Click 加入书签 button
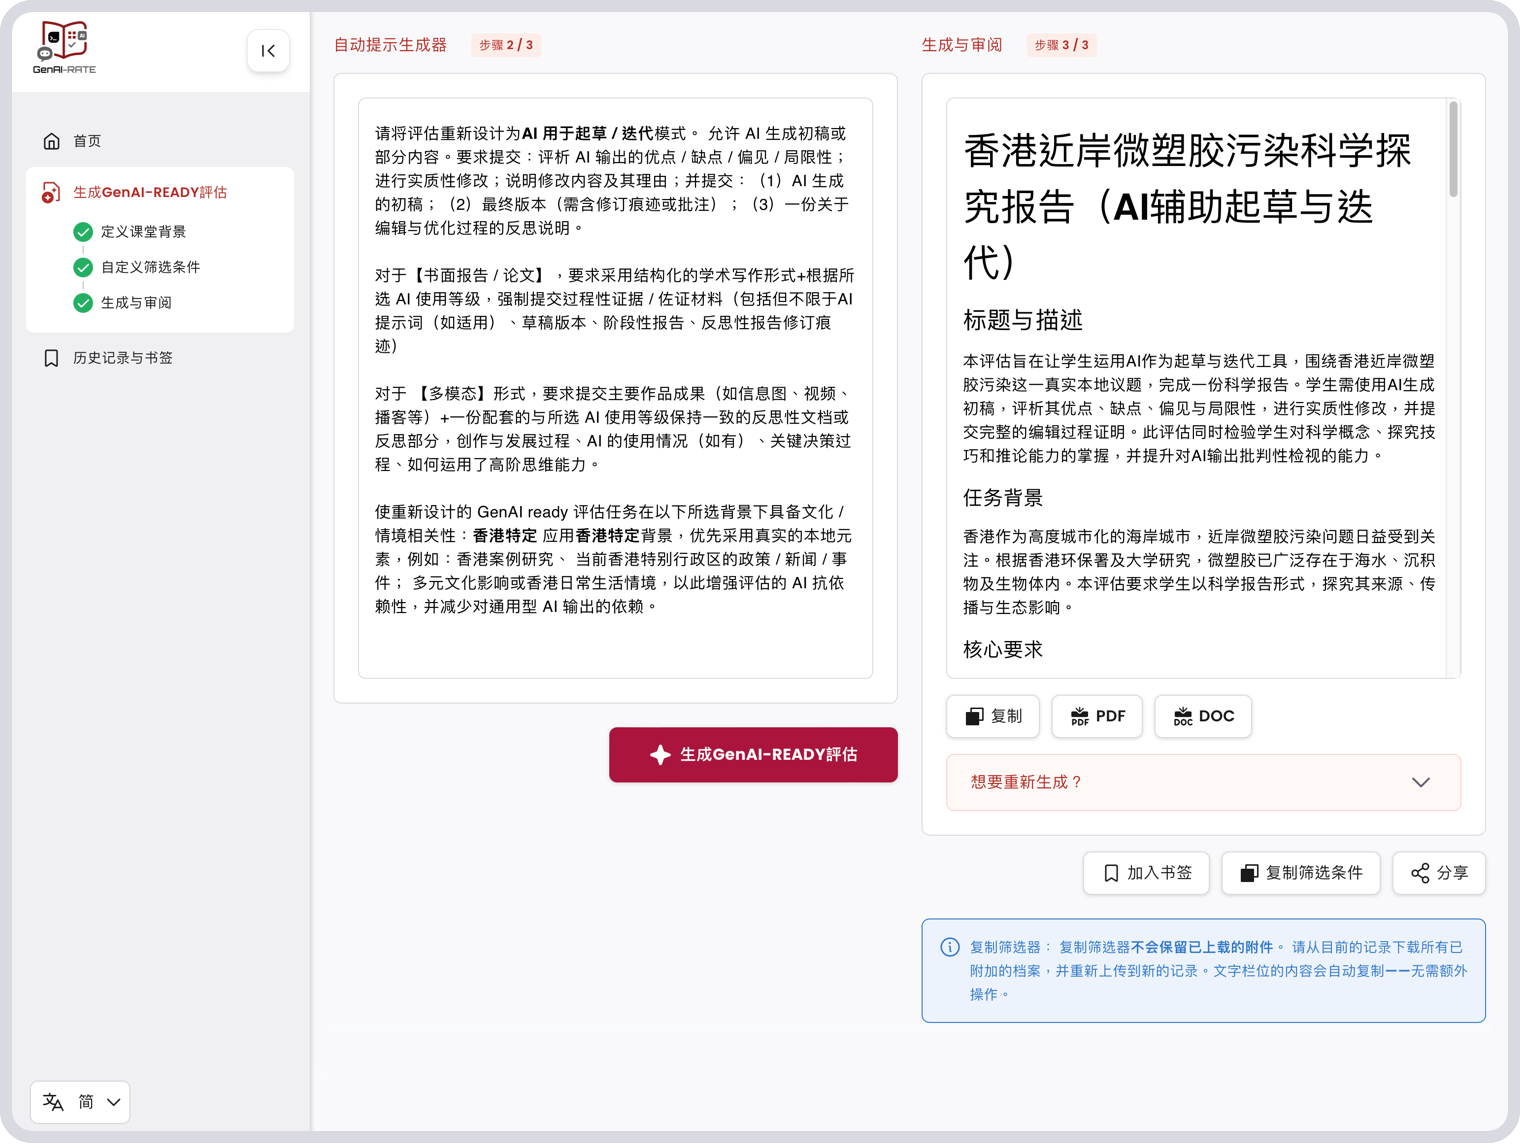This screenshot has width=1520, height=1144. click(1146, 873)
